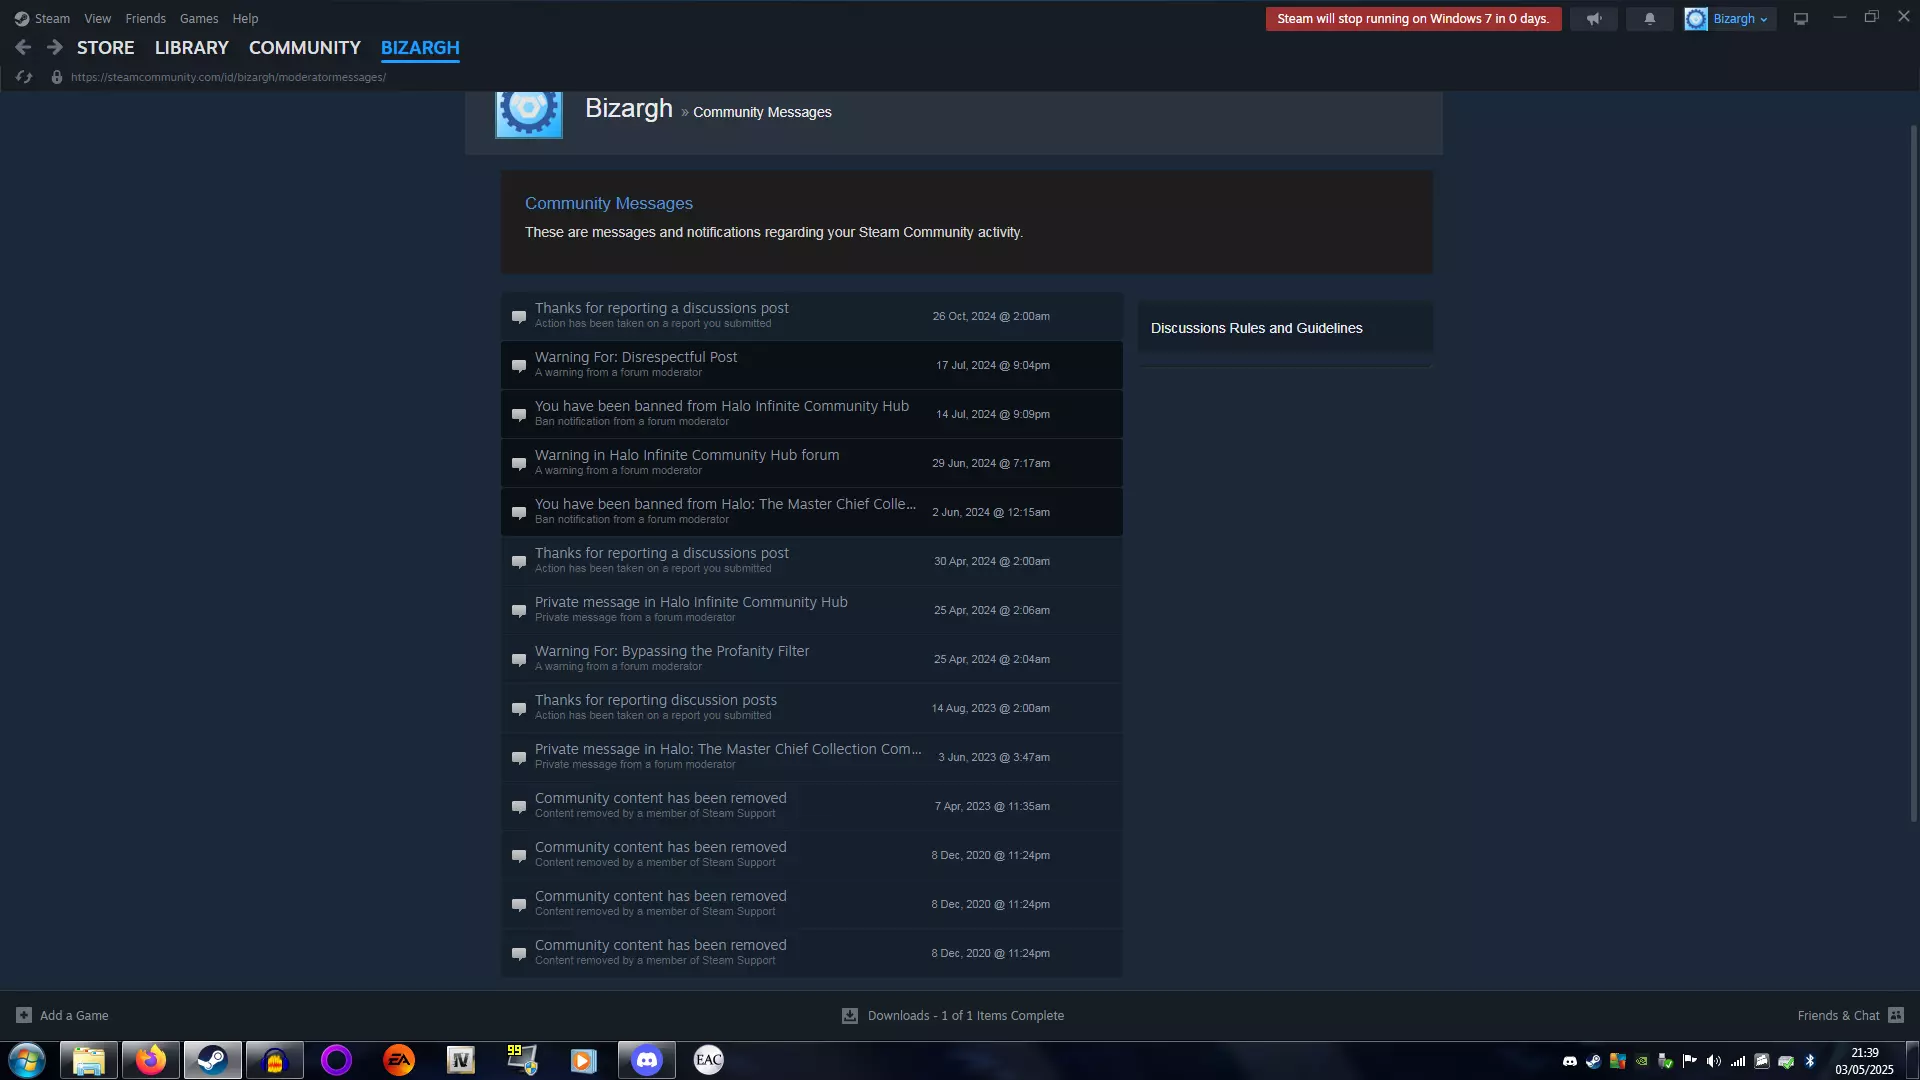This screenshot has width=1920, height=1080.
Task: Reload the page using the refresh icon
Action: 24,77
